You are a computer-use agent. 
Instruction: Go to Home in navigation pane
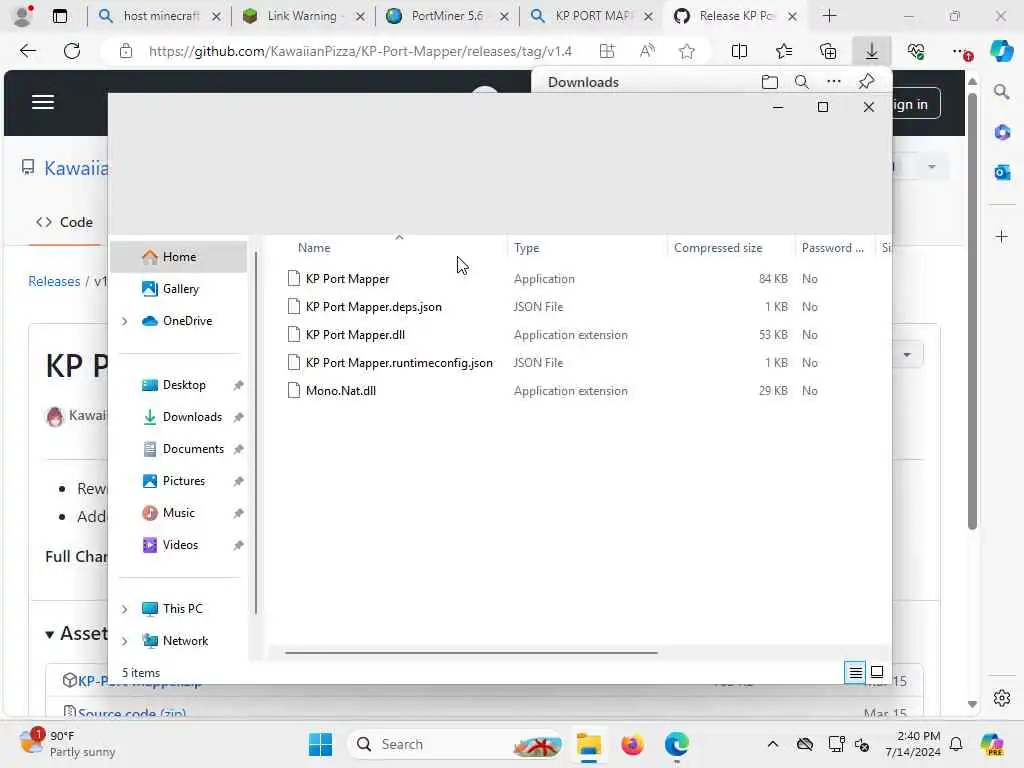pyautogui.click(x=178, y=257)
